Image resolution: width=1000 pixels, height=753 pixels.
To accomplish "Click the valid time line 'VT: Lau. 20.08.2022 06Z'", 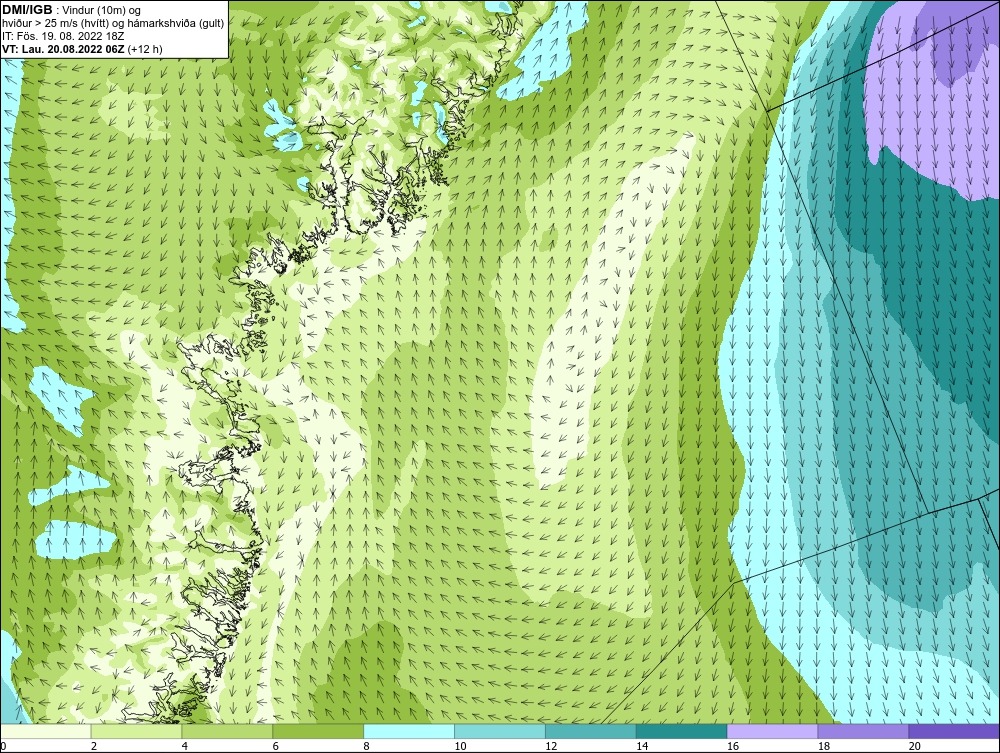I will click(63, 49).
